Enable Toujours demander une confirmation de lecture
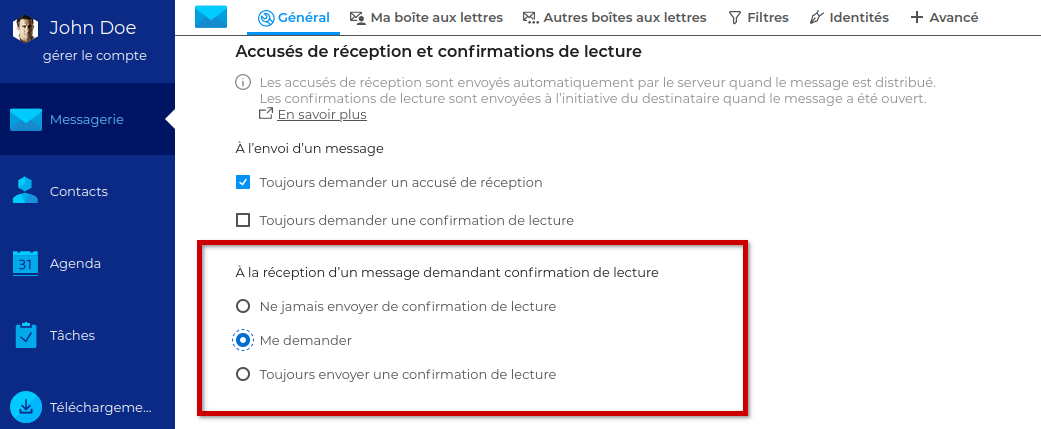 click(x=243, y=219)
